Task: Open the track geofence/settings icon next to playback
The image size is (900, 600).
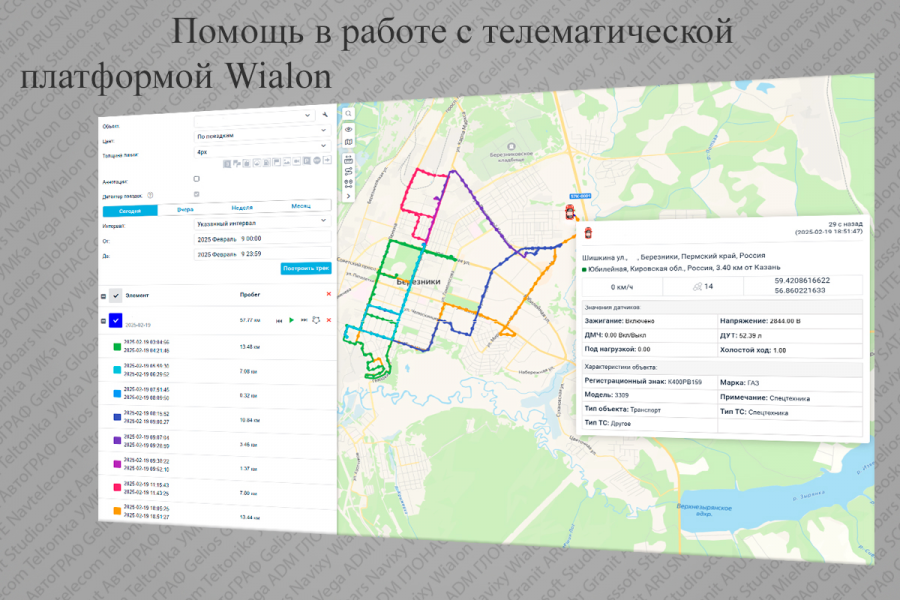Action: click(x=316, y=320)
